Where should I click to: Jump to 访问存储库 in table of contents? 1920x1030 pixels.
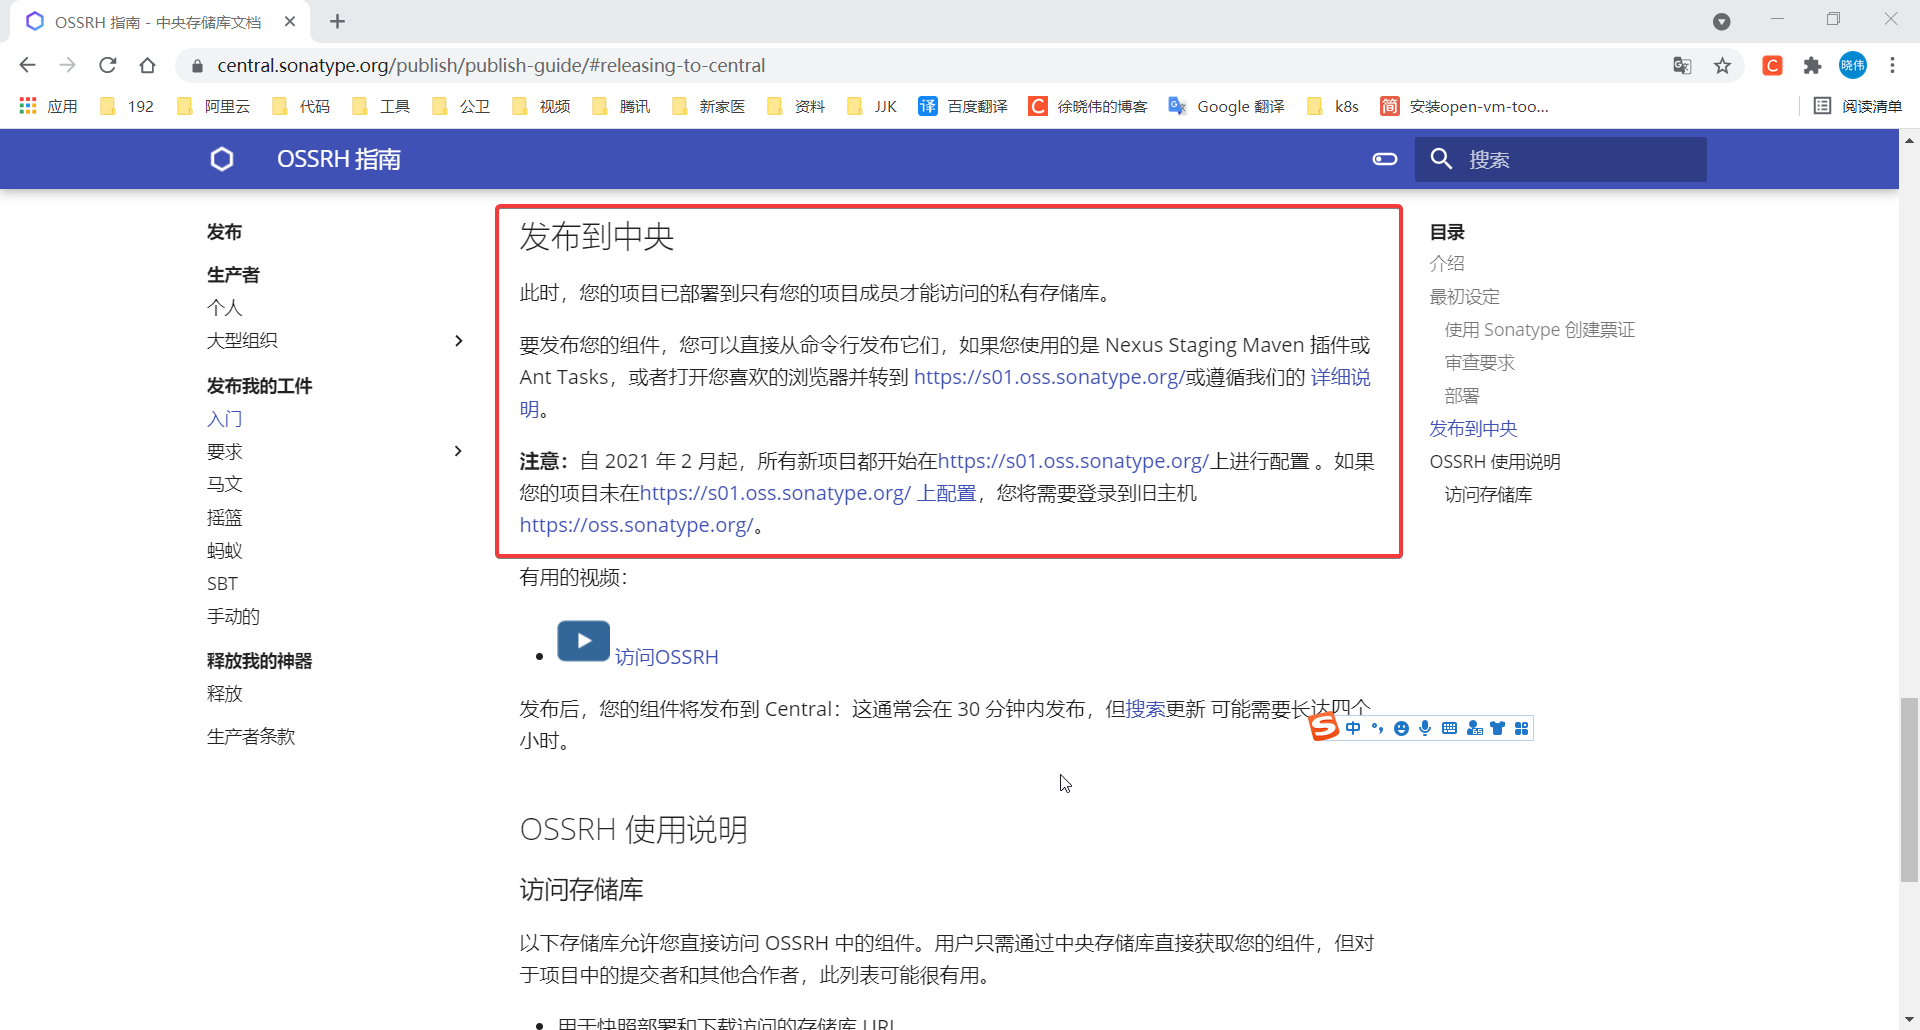pos(1488,495)
